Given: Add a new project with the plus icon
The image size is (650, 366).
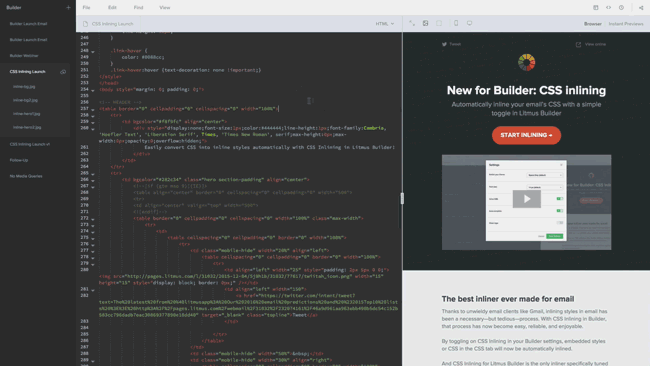Looking at the screenshot, I should coord(68,7).
